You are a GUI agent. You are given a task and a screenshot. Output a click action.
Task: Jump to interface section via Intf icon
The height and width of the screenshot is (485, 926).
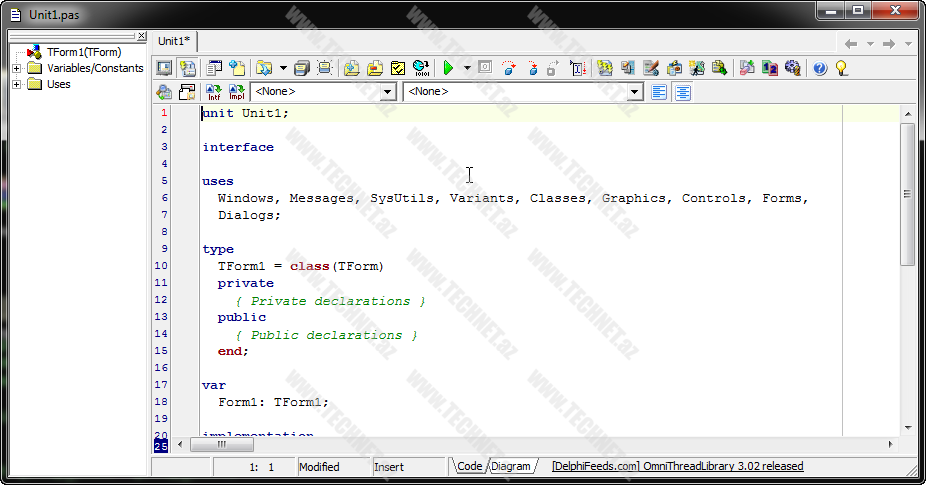click(x=214, y=92)
